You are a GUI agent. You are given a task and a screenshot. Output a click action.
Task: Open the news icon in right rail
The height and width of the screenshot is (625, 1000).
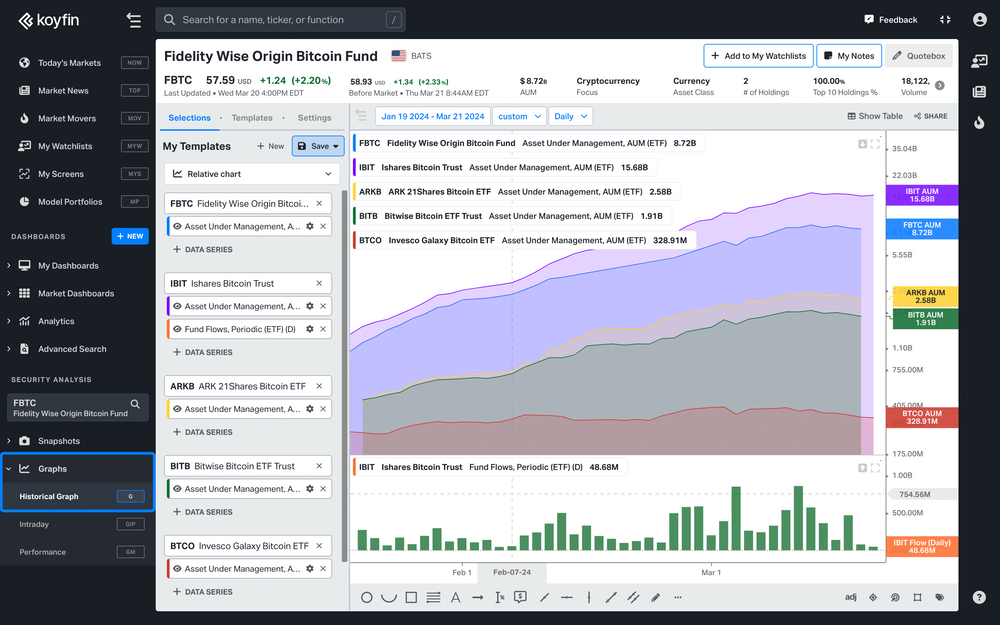pos(979,92)
